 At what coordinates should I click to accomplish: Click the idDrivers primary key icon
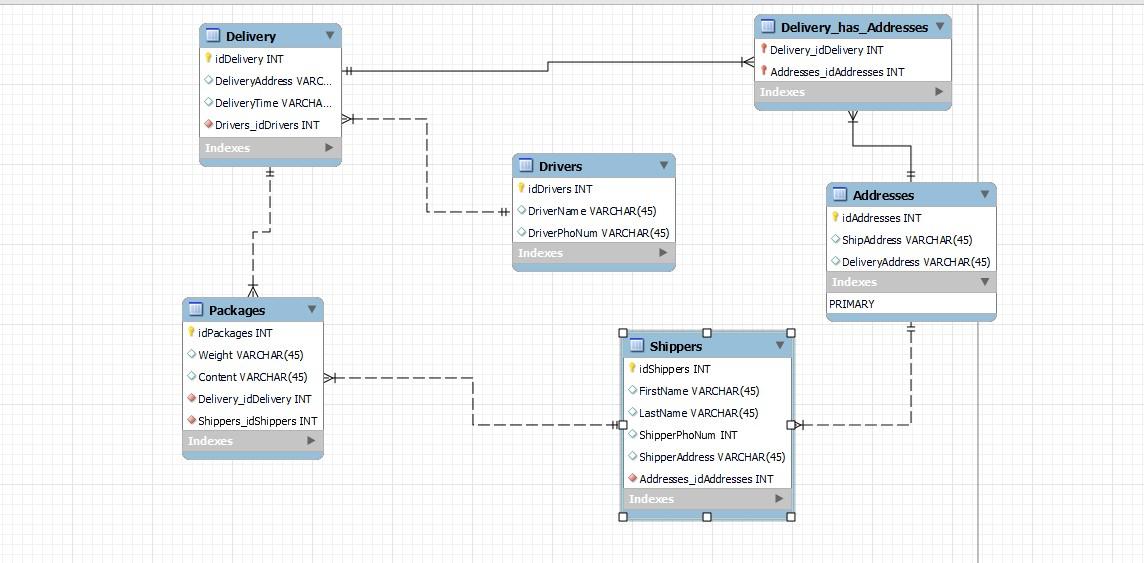tap(521, 188)
